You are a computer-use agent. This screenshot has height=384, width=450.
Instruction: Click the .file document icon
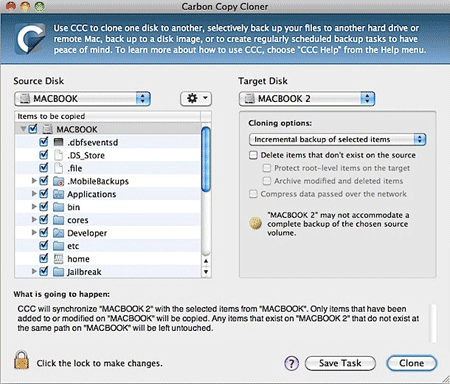coord(58,168)
